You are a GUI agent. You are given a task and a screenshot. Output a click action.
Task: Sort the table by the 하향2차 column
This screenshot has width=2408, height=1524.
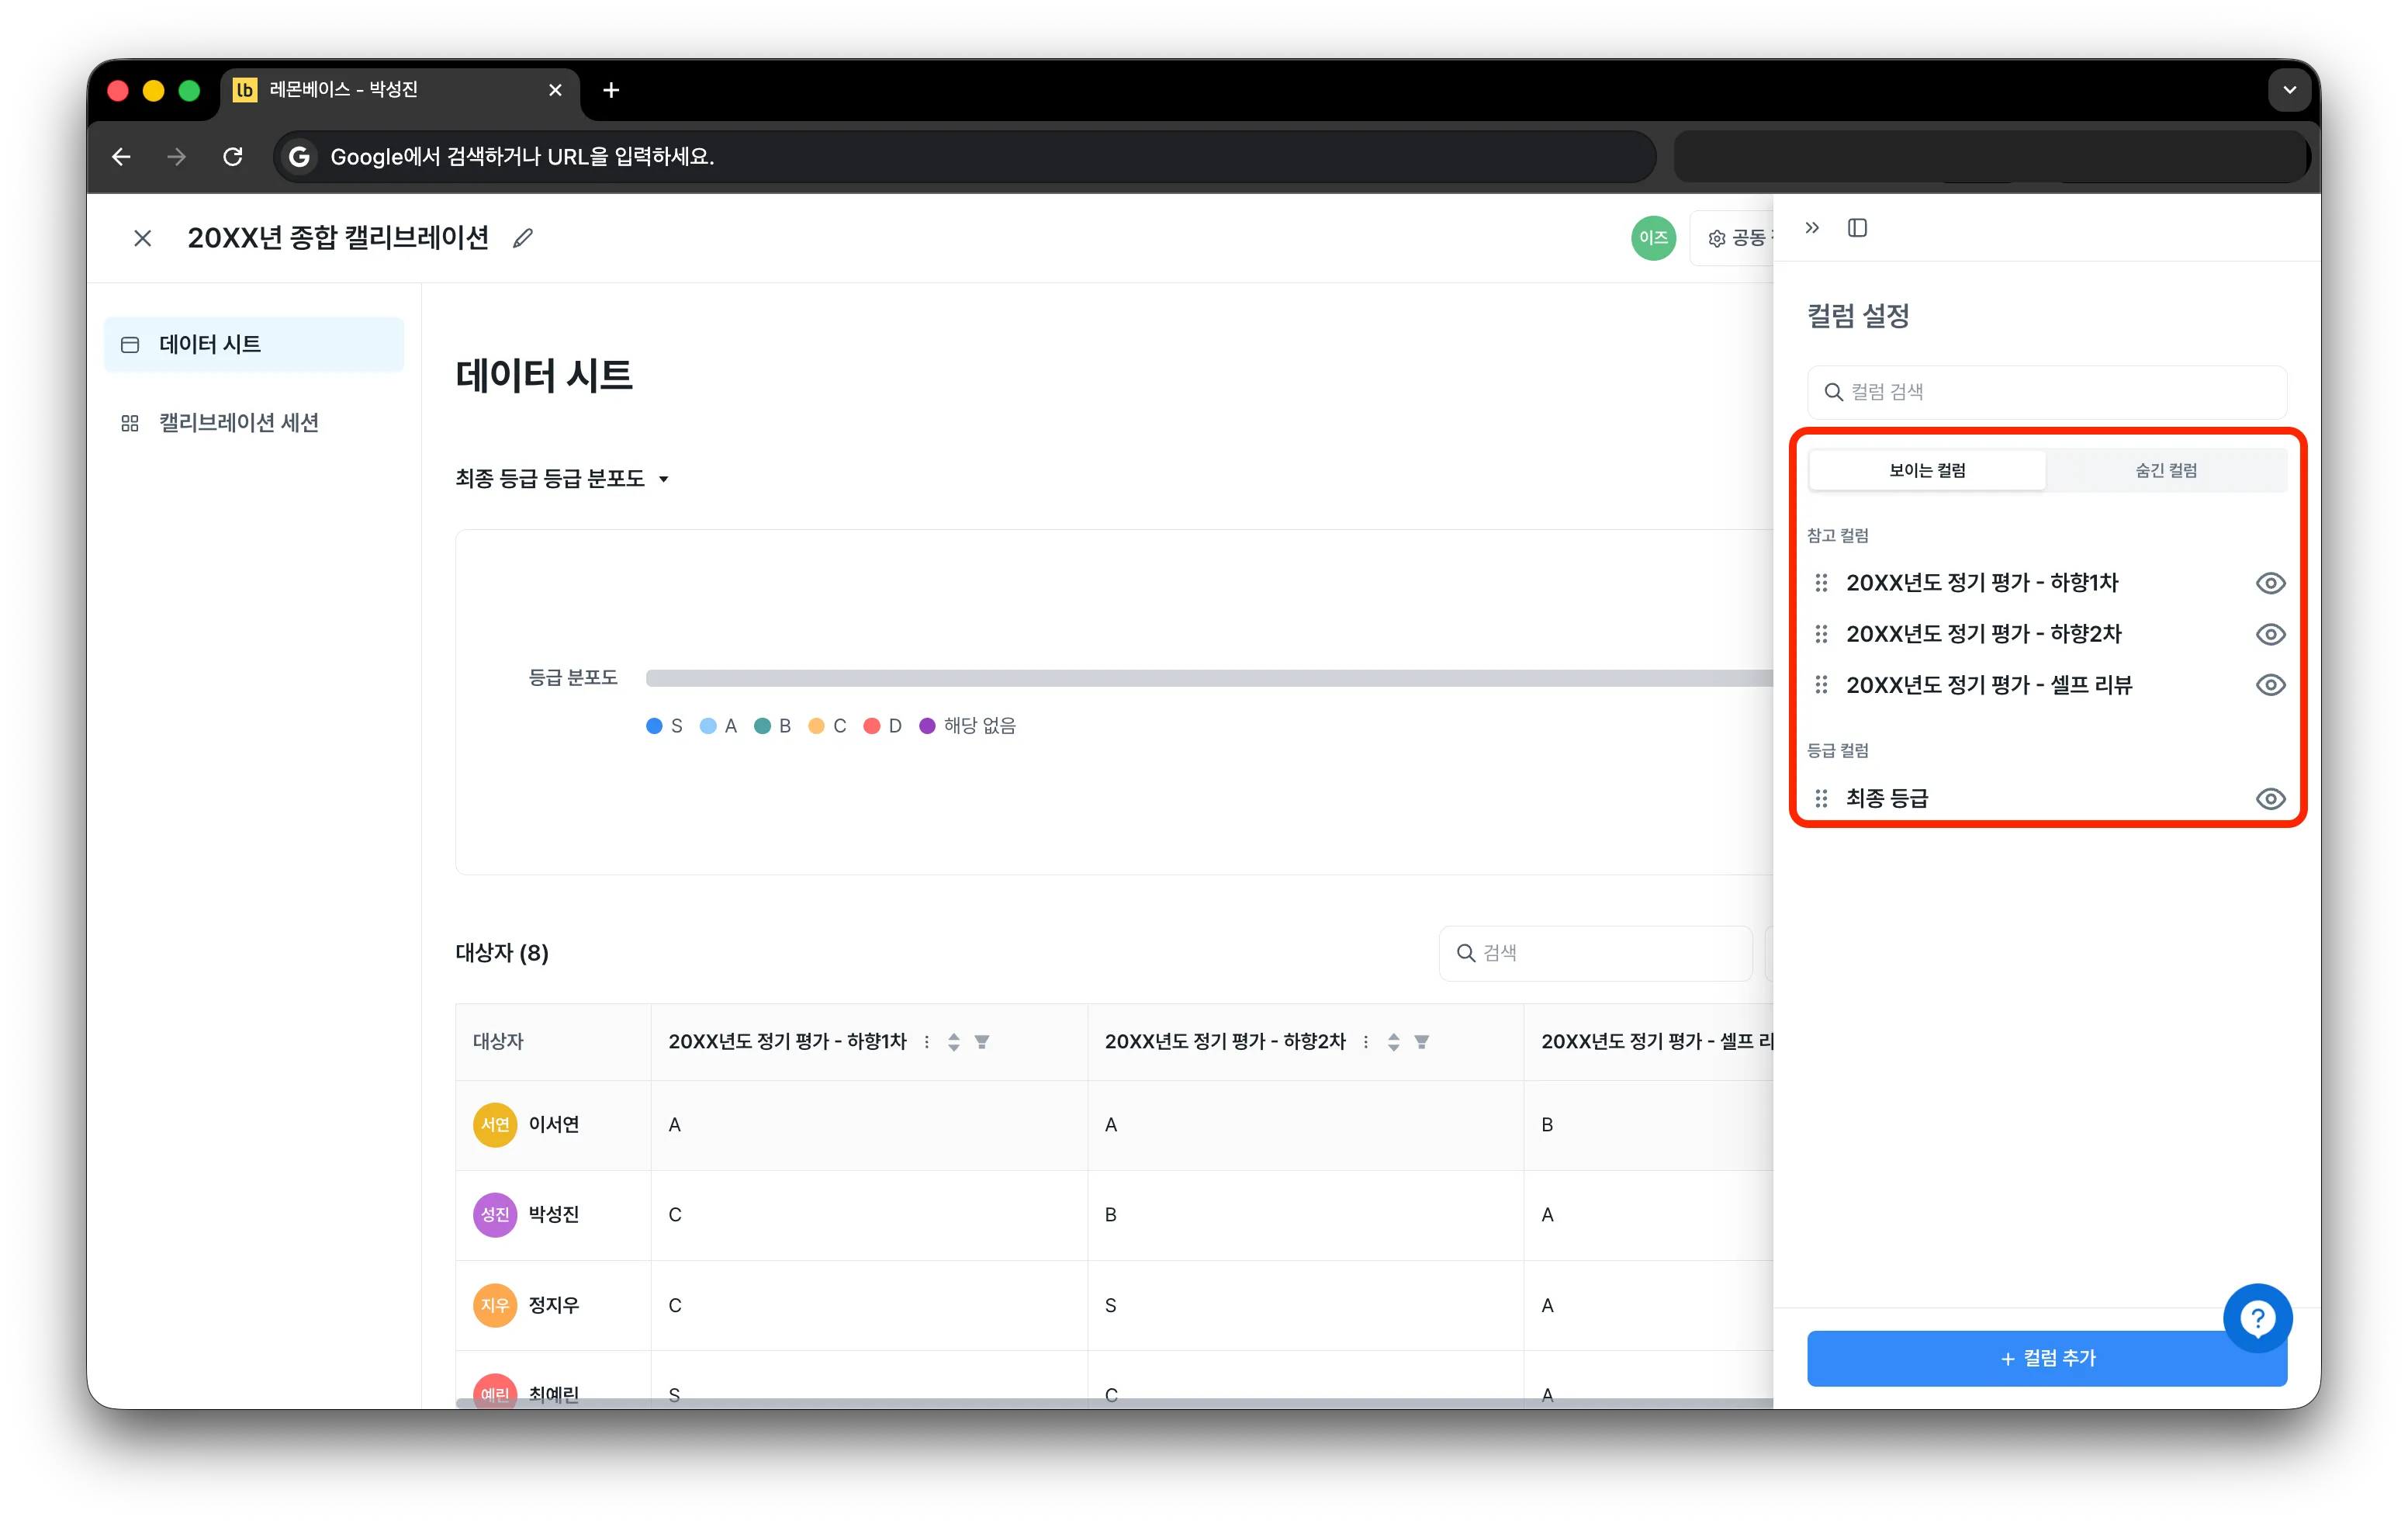tap(1393, 1042)
